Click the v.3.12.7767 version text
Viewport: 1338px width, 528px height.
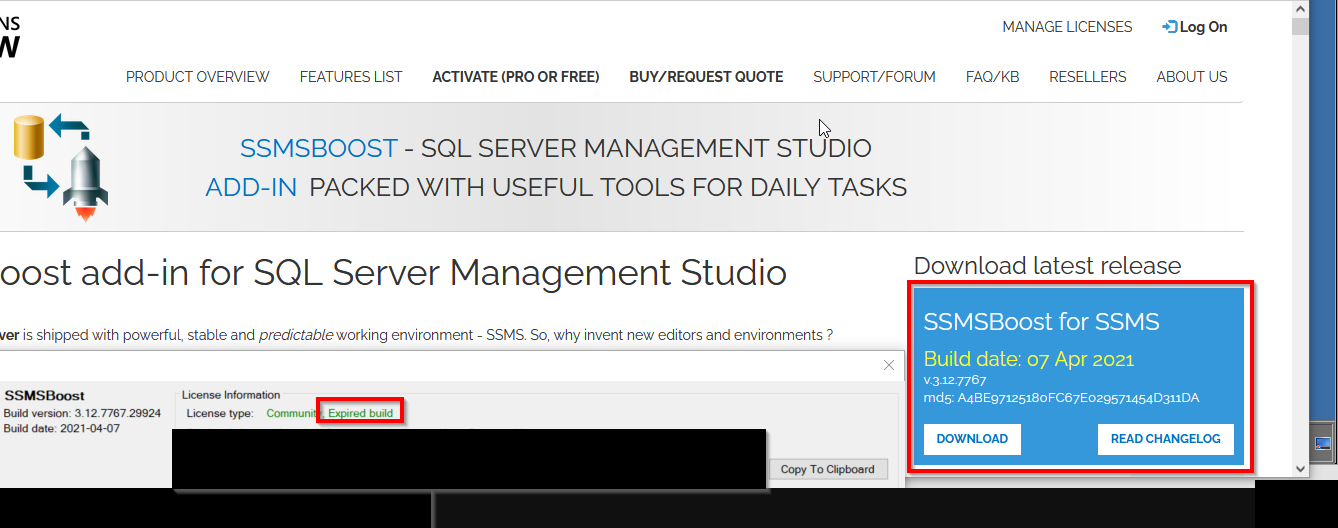(x=955, y=381)
